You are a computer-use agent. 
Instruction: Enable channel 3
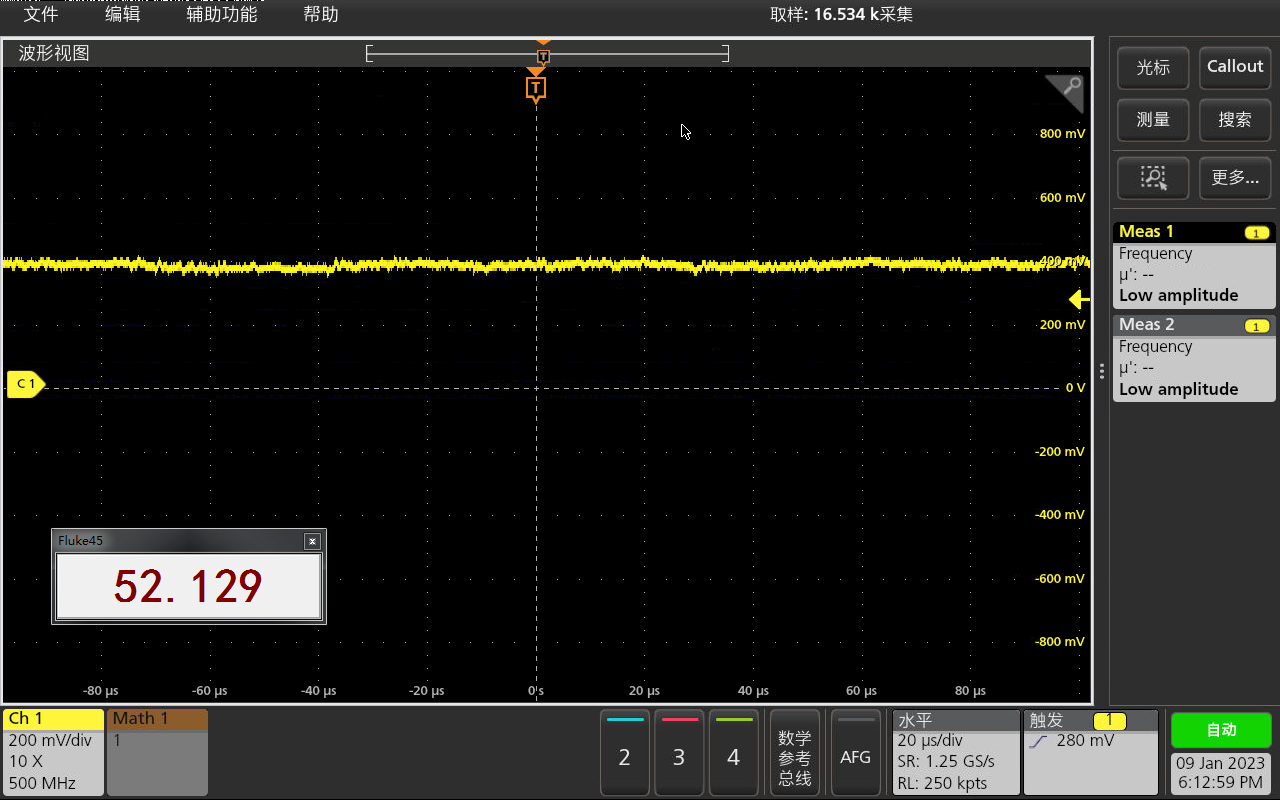679,753
